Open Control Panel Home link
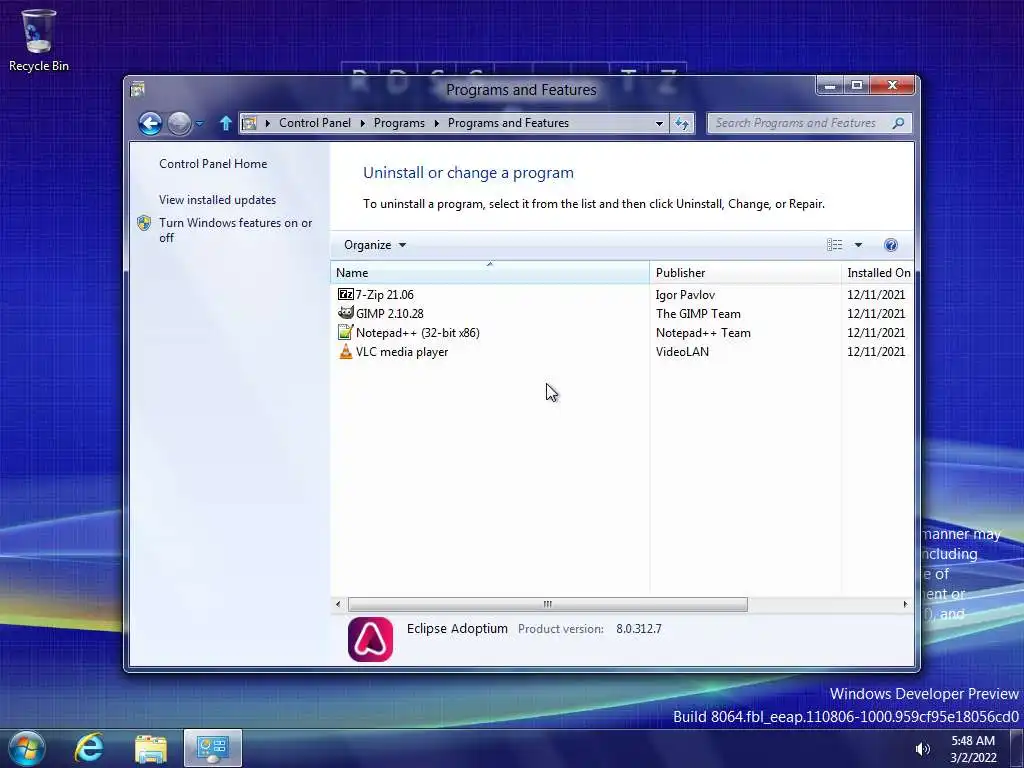 coord(213,164)
